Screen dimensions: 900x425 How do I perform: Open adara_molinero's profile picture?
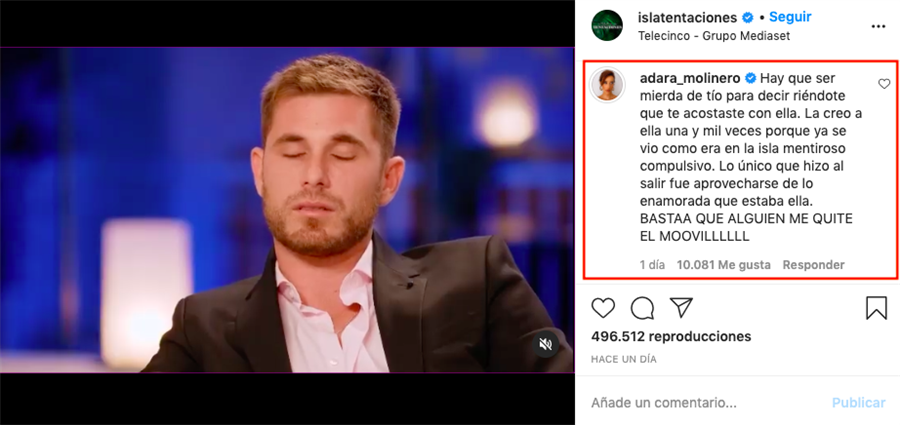tap(607, 85)
